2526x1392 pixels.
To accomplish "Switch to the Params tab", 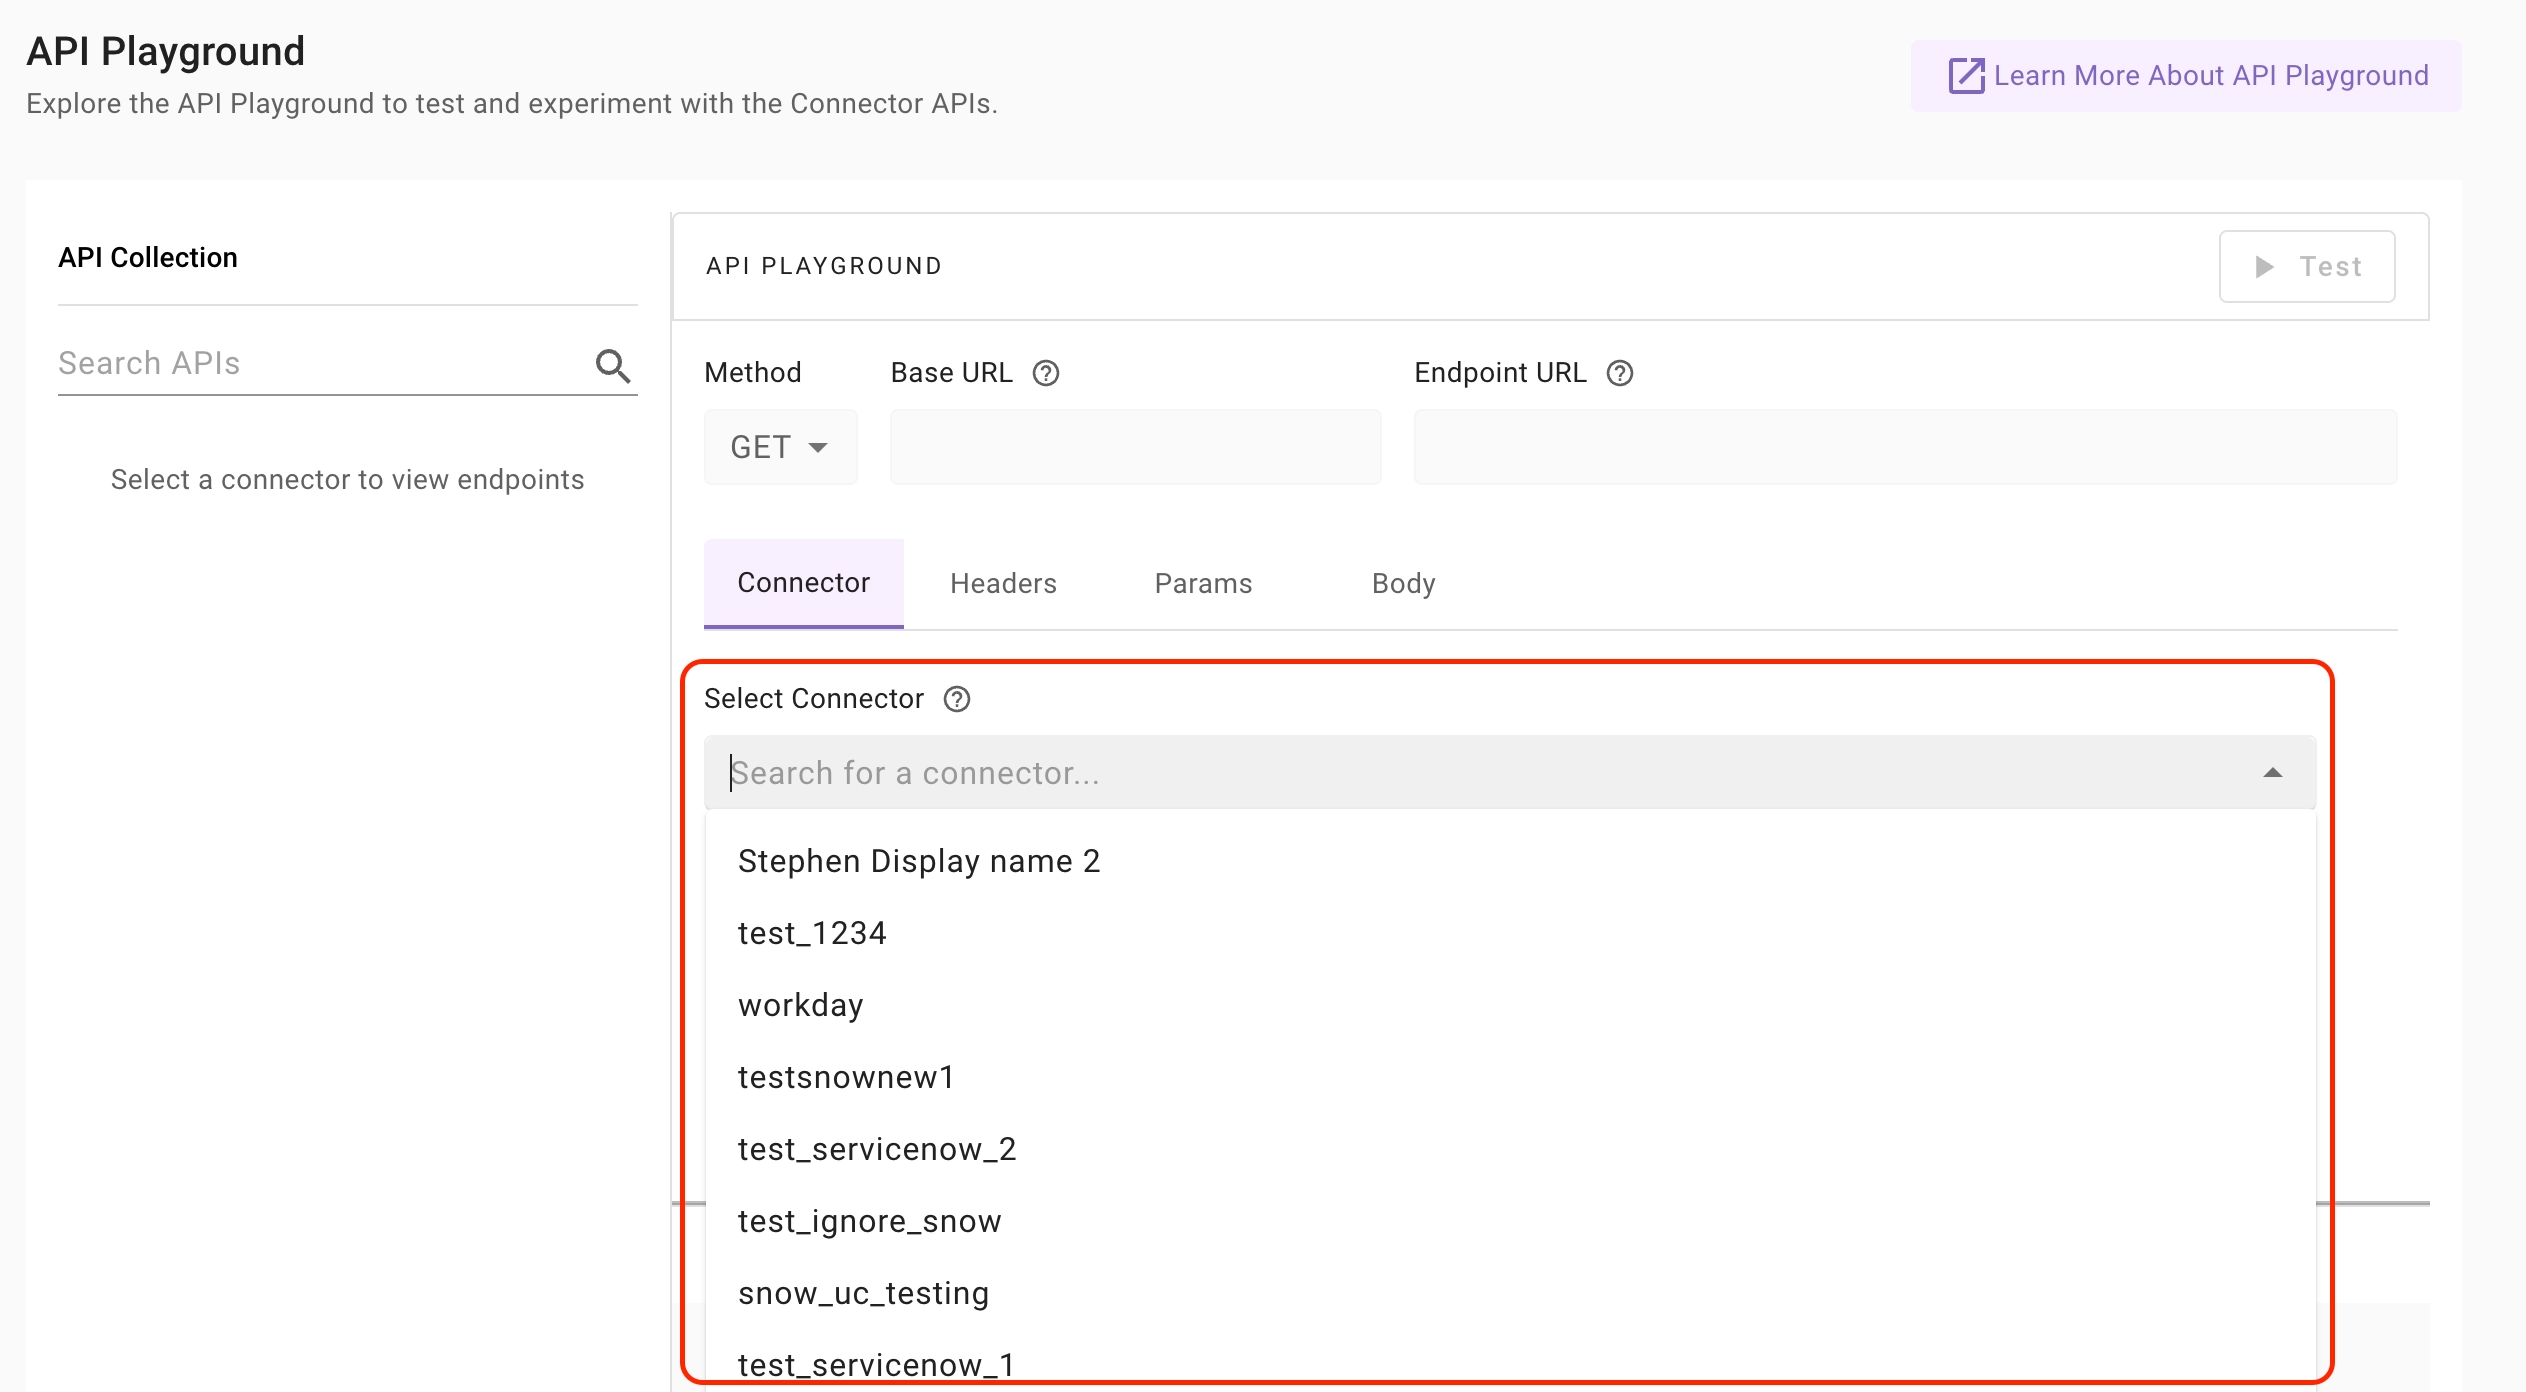I will click(x=1203, y=584).
